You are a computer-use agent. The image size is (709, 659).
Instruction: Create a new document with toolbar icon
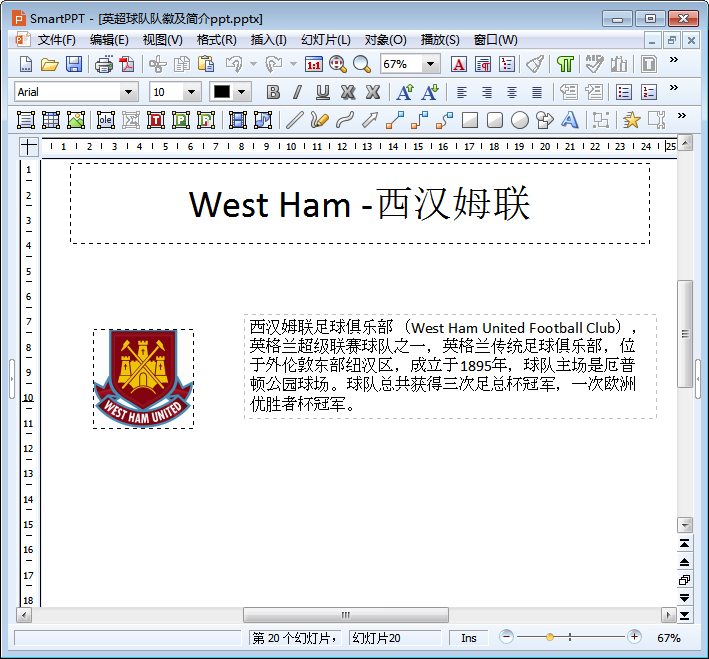tap(26, 64)
